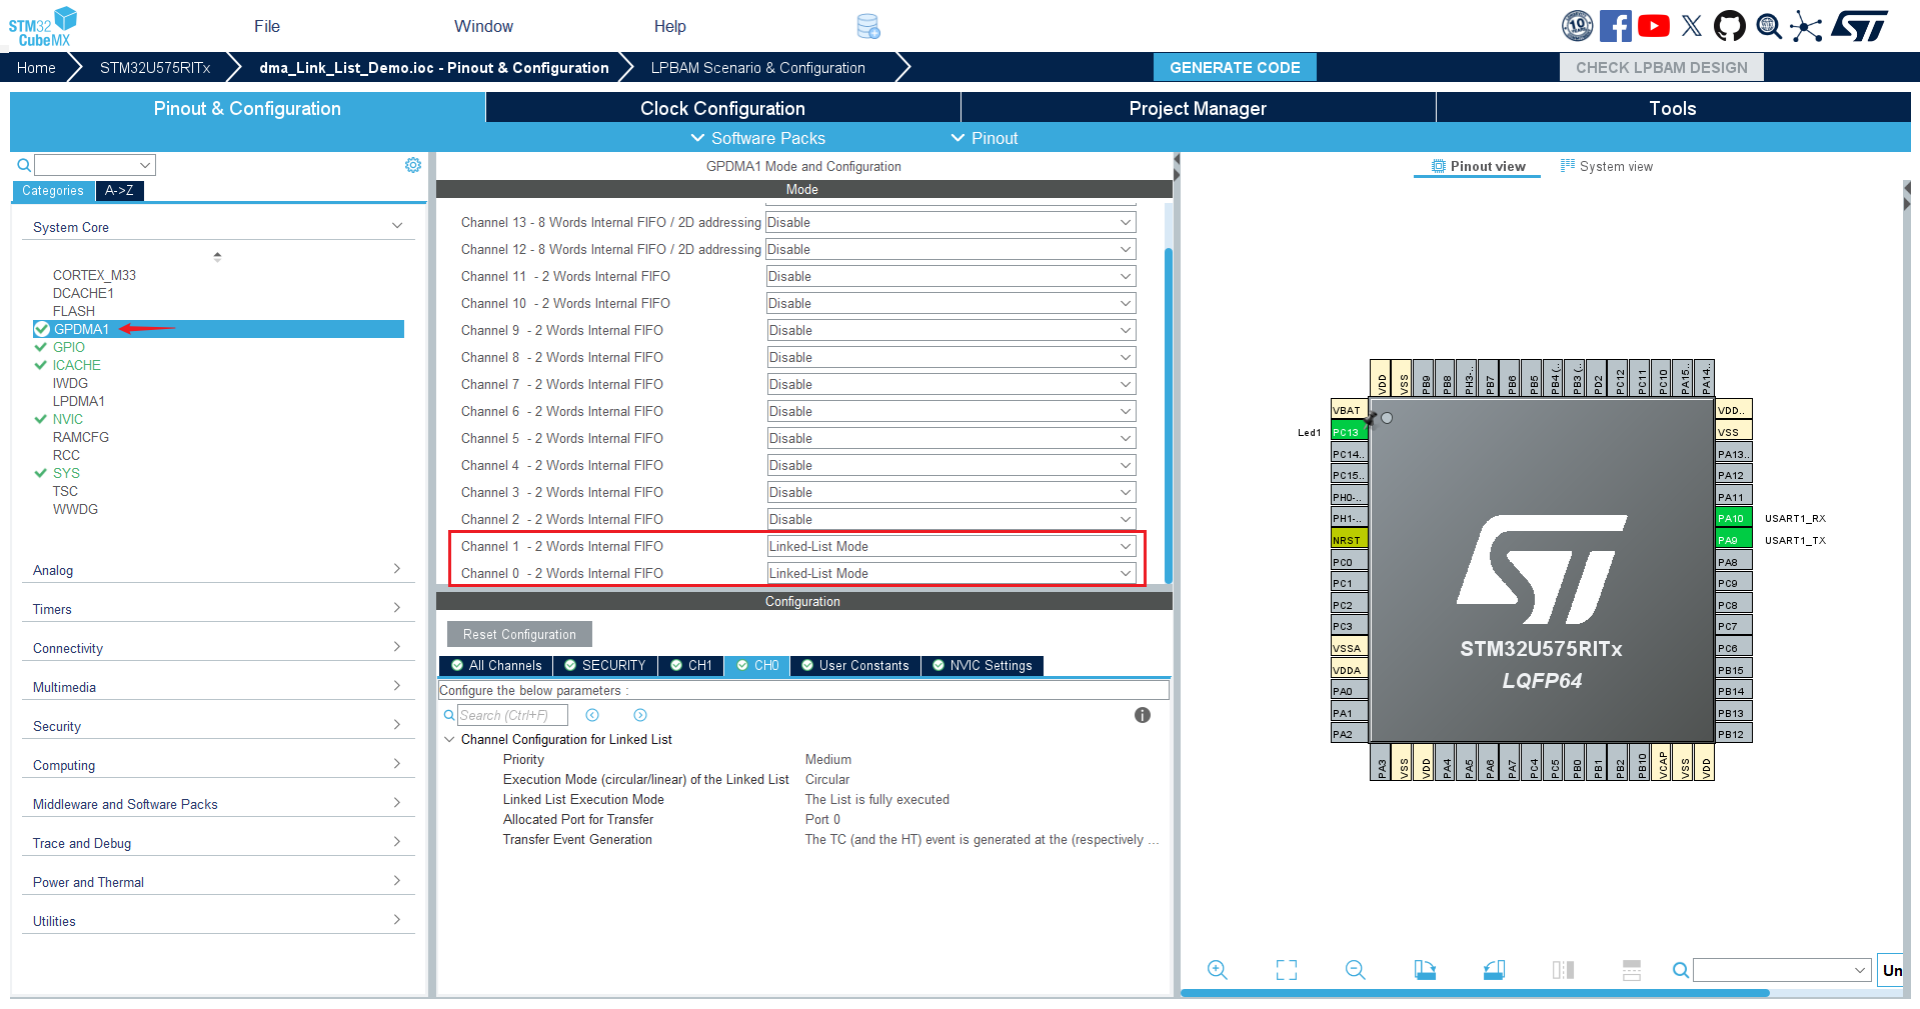
Task: Fit chip pinout to window
Action: (x=1286, y=969)
